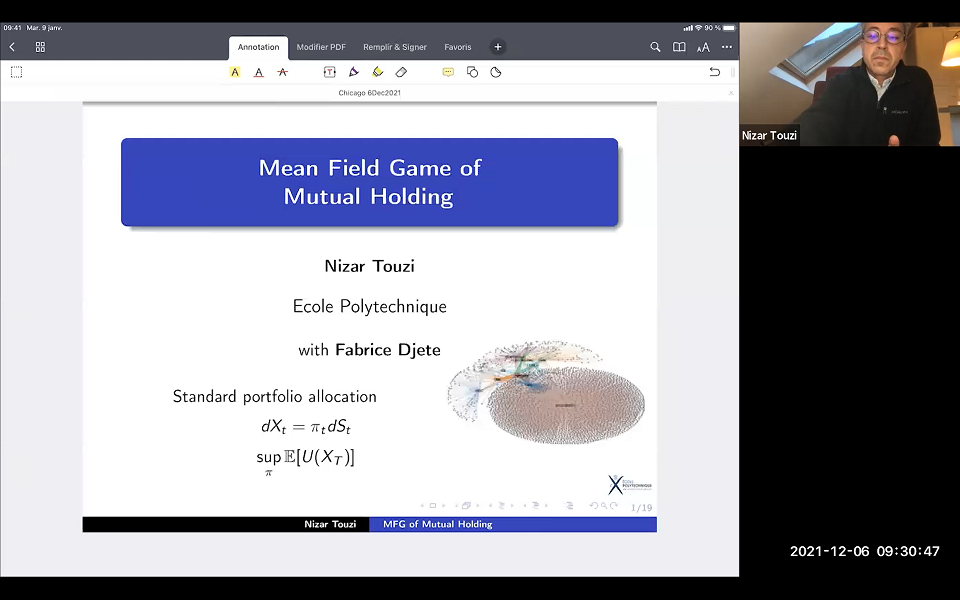Activate the strikethrough text tool
The height and width of the screenshot is (600, 960).
point(283,71)
